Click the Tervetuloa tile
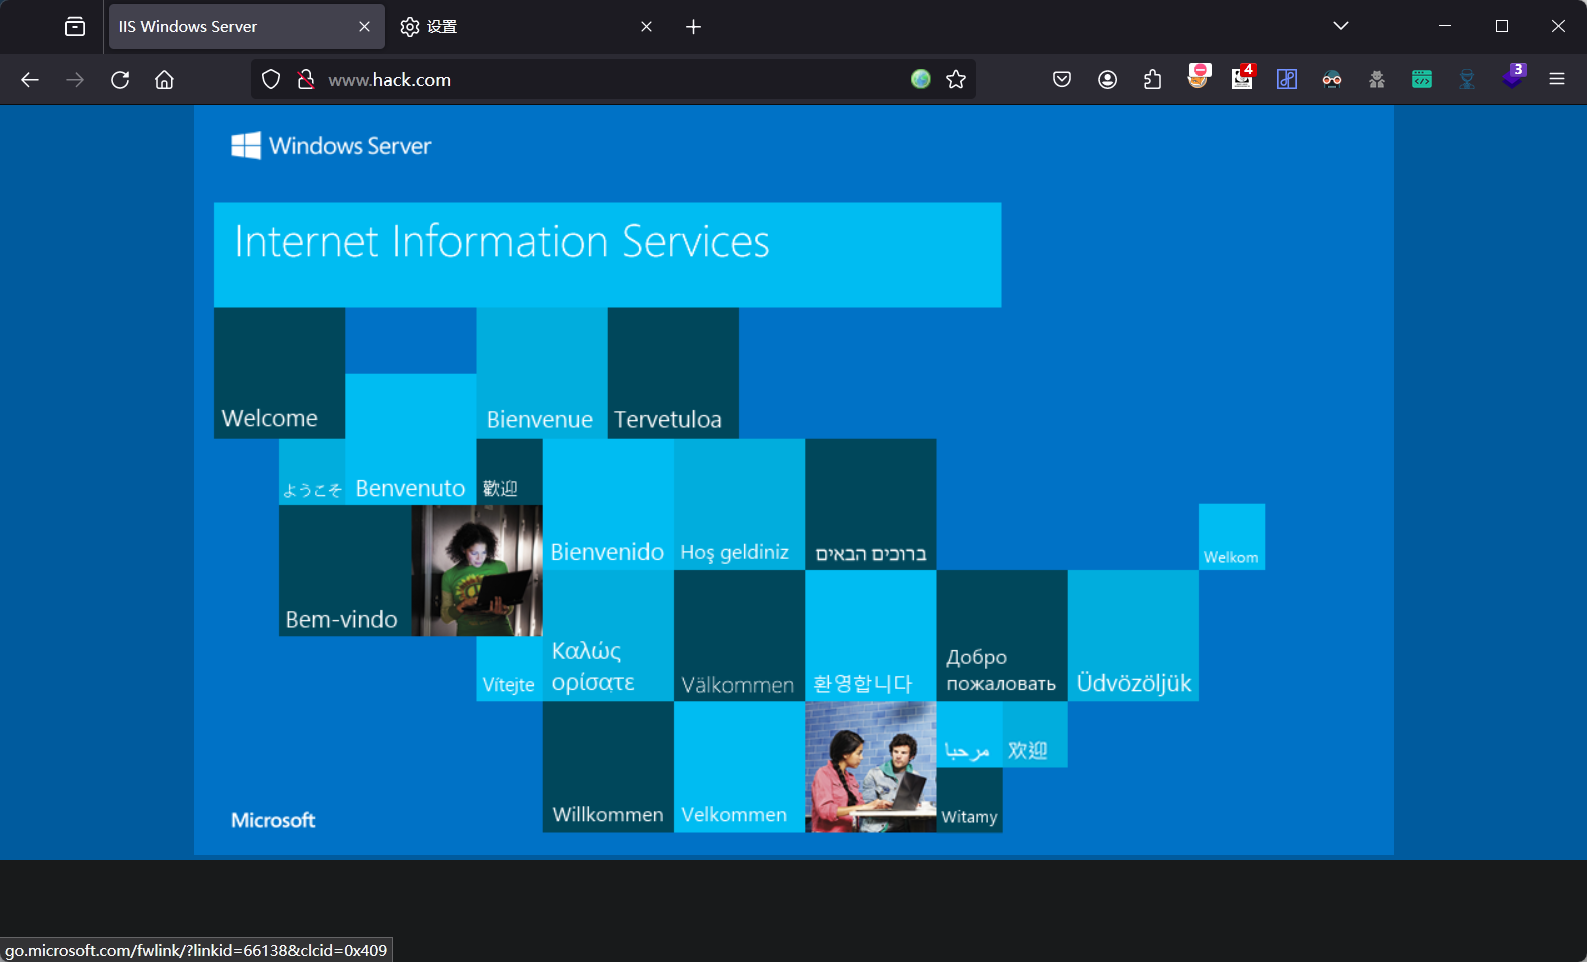The width and height of the screenshot is (1587, 962). [x=673, y=373]
